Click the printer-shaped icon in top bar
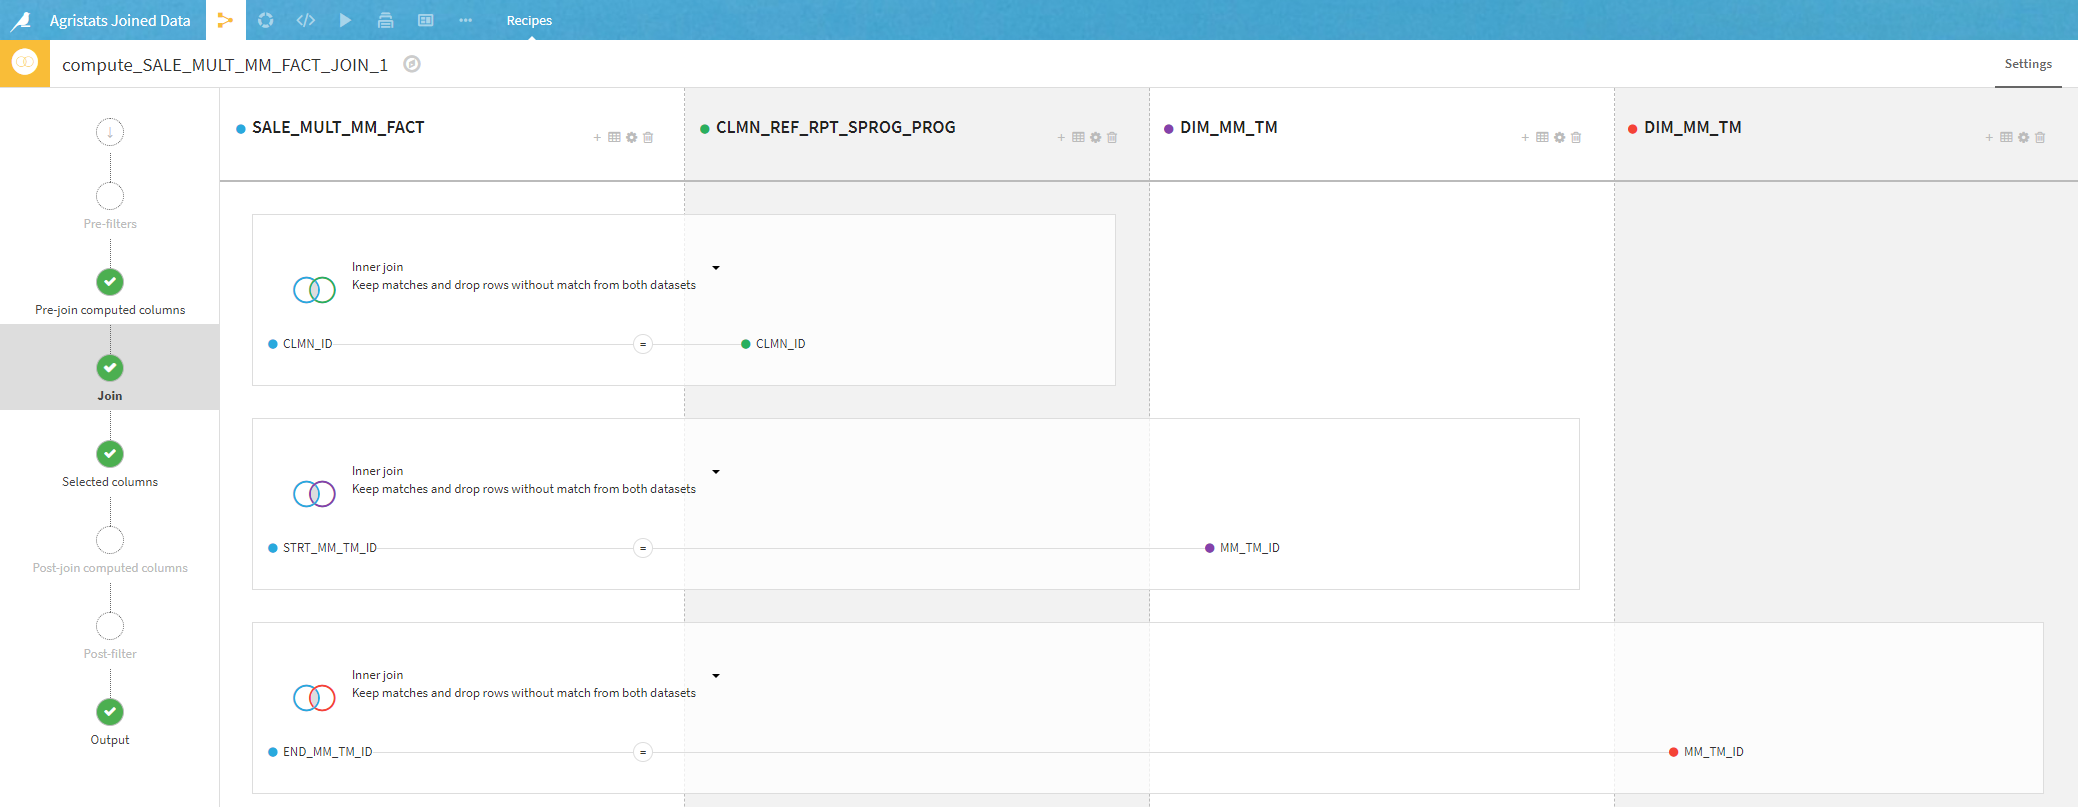This screenshot has width=2078, height=807. [x=385, y=20]
